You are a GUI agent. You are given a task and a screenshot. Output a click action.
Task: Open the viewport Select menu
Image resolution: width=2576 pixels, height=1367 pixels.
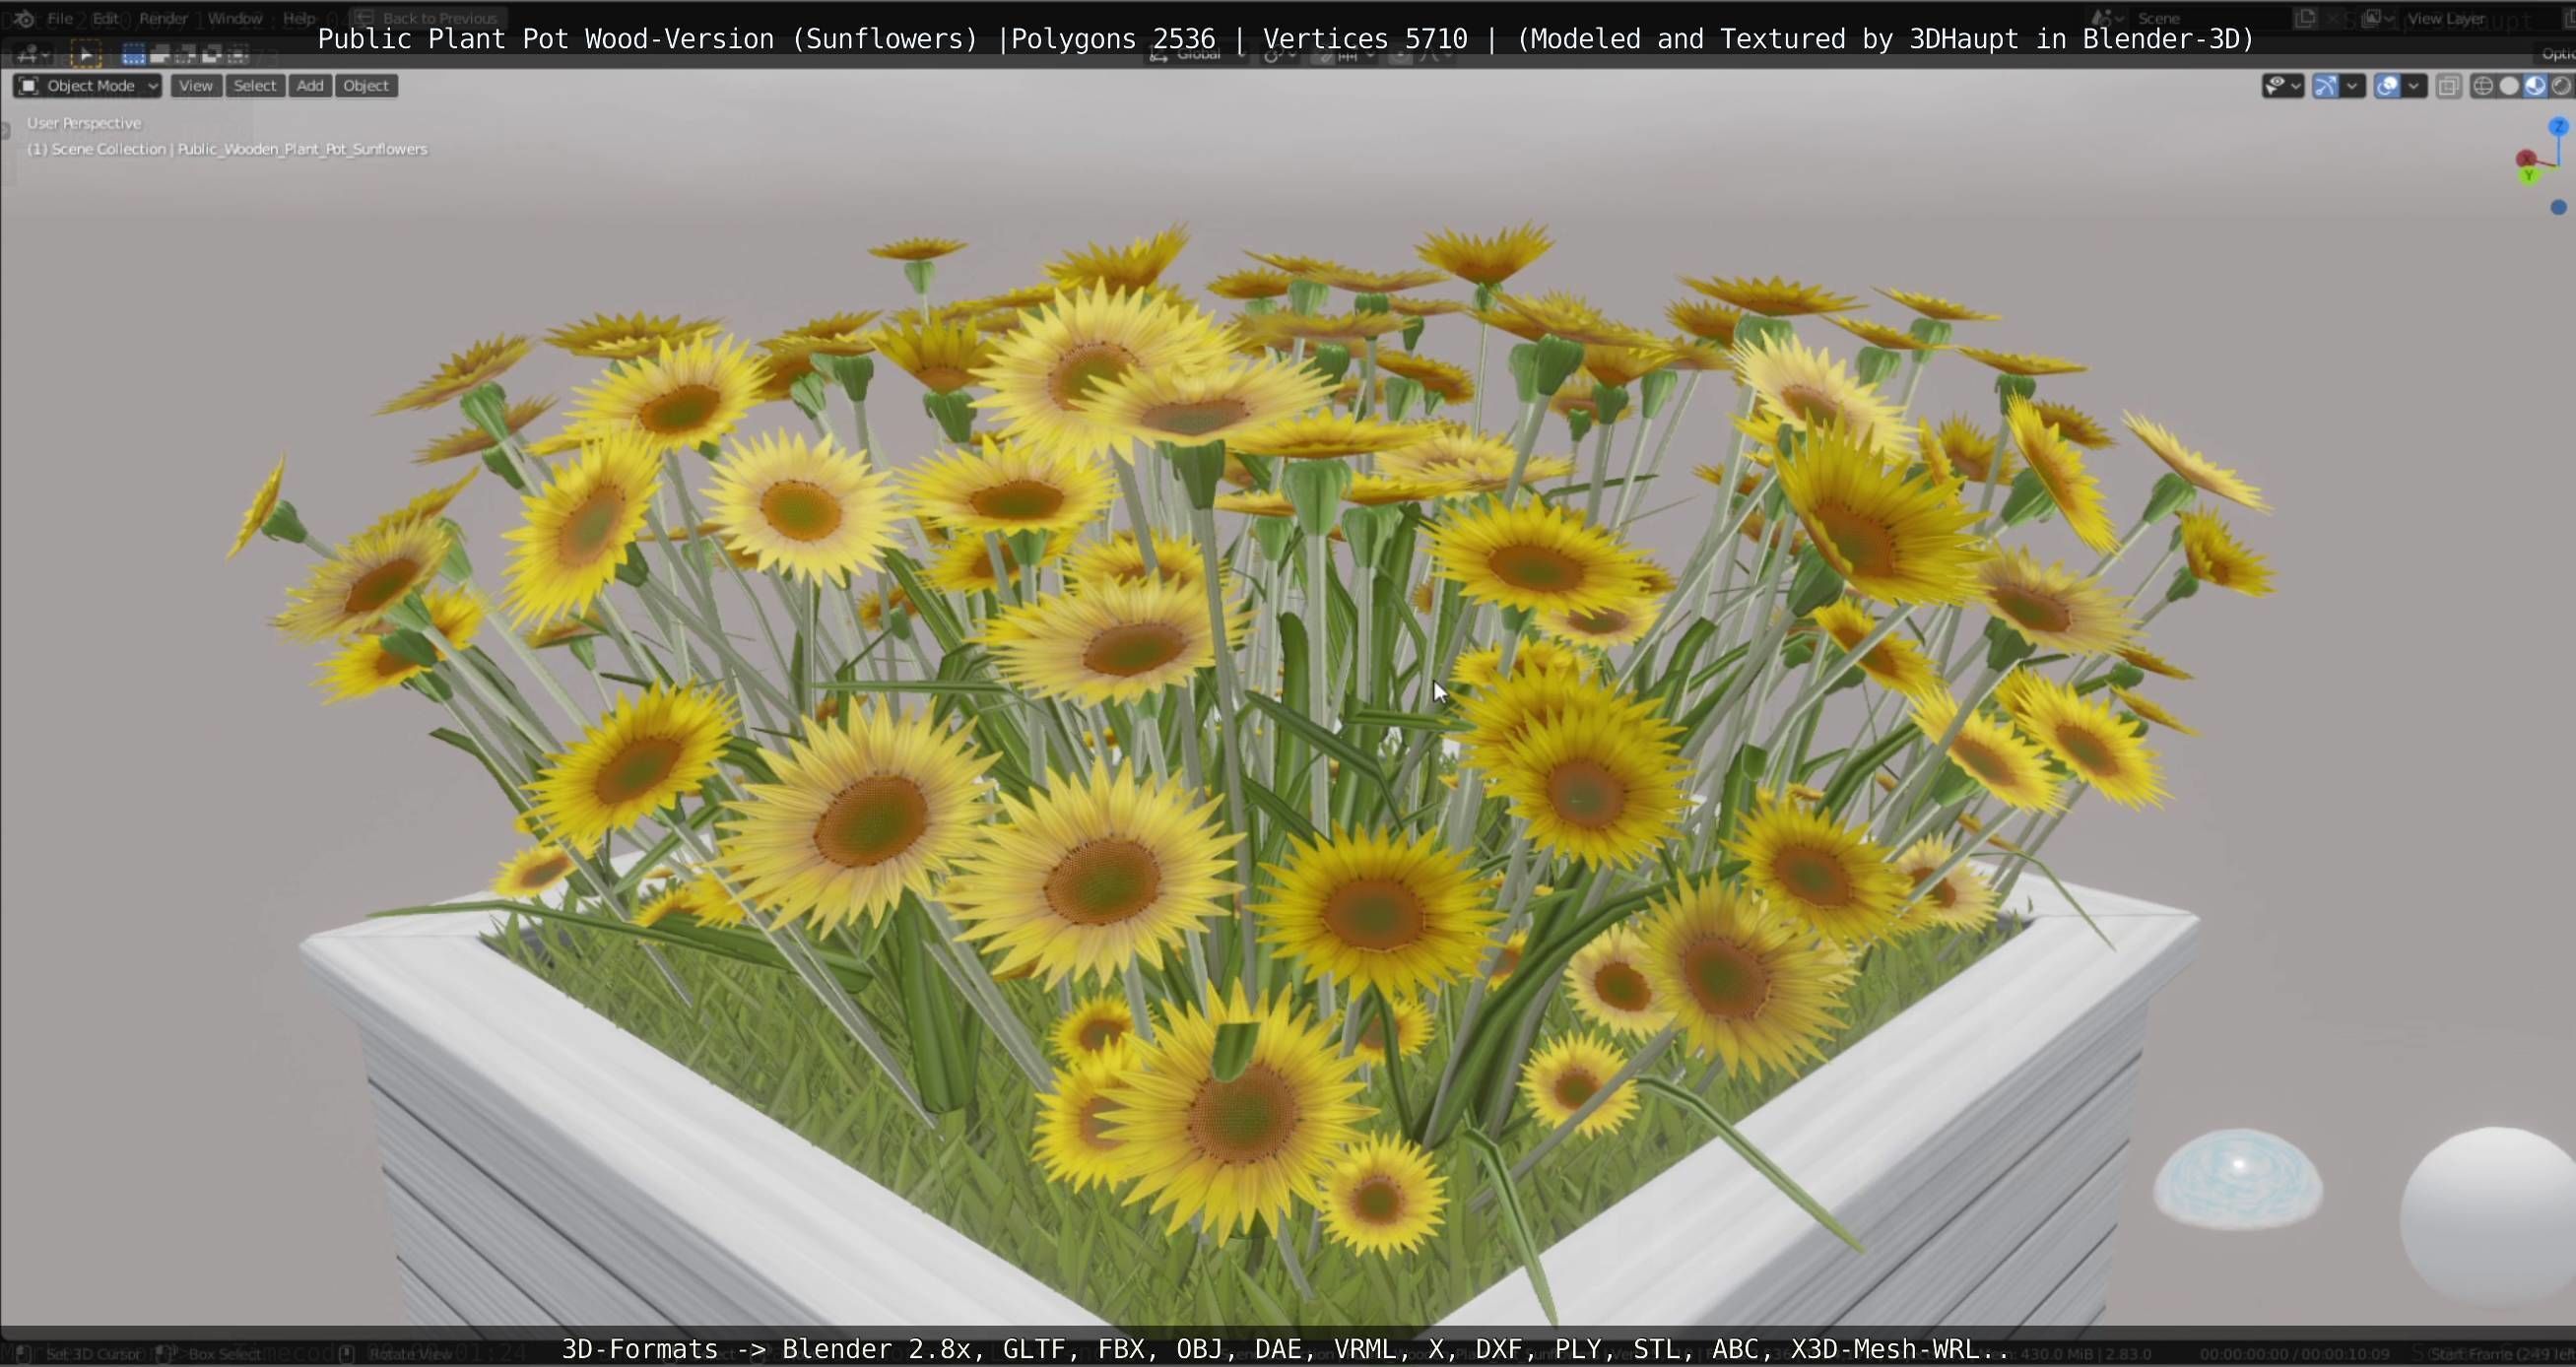click(x=254, y=86)
